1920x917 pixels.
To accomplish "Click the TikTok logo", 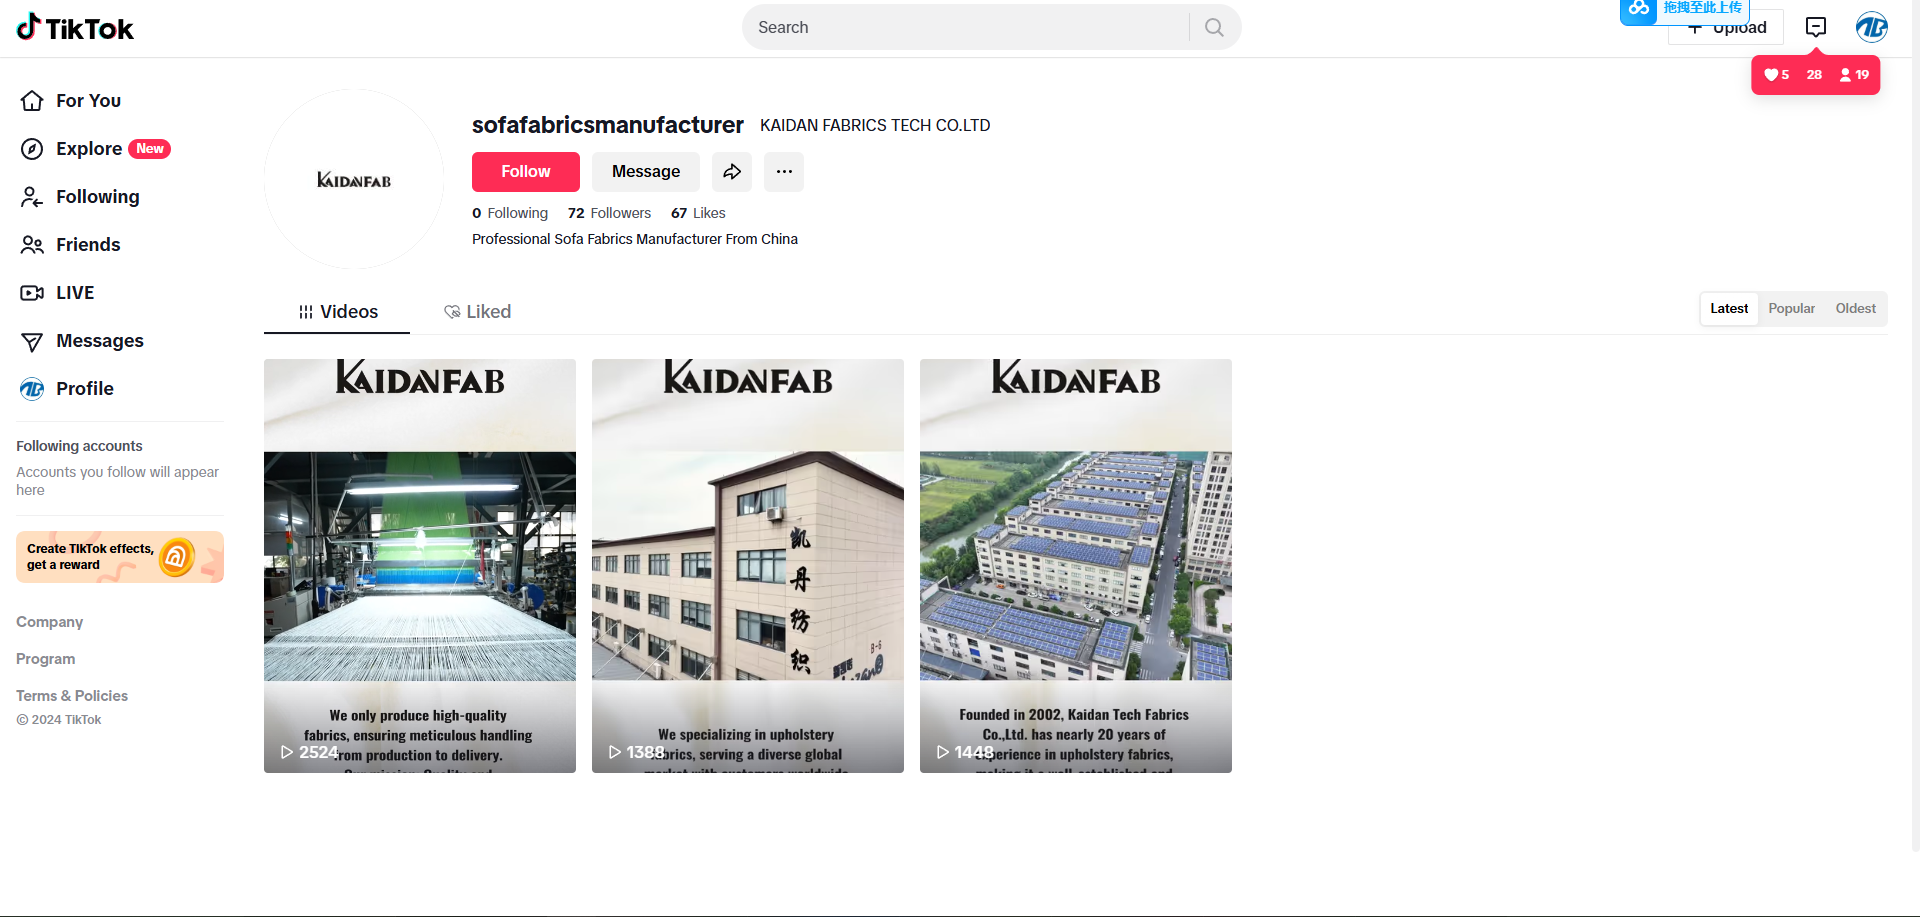I will tap(75, 27).
